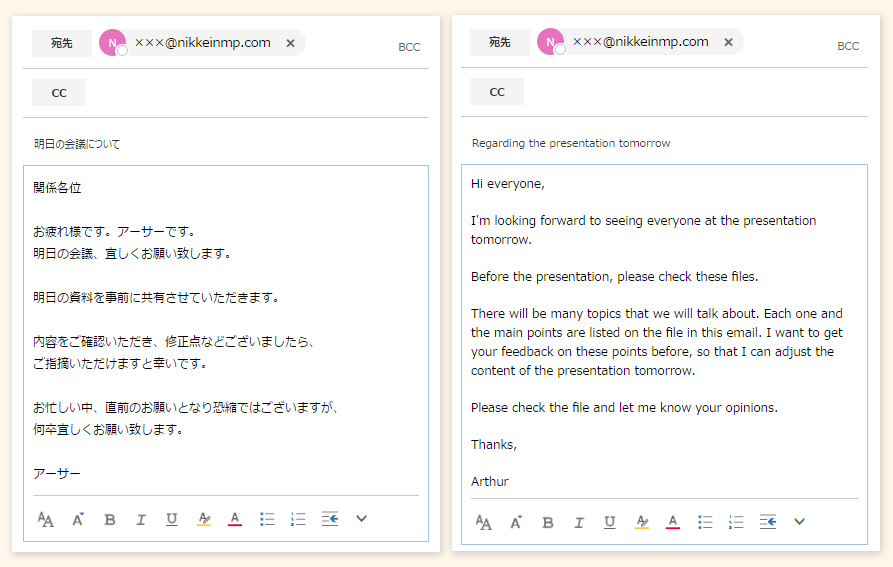Viewport: 893px width, 567px height.
Task: Toggle underline in the Japanese email toolbar
Action: point(172,519)
